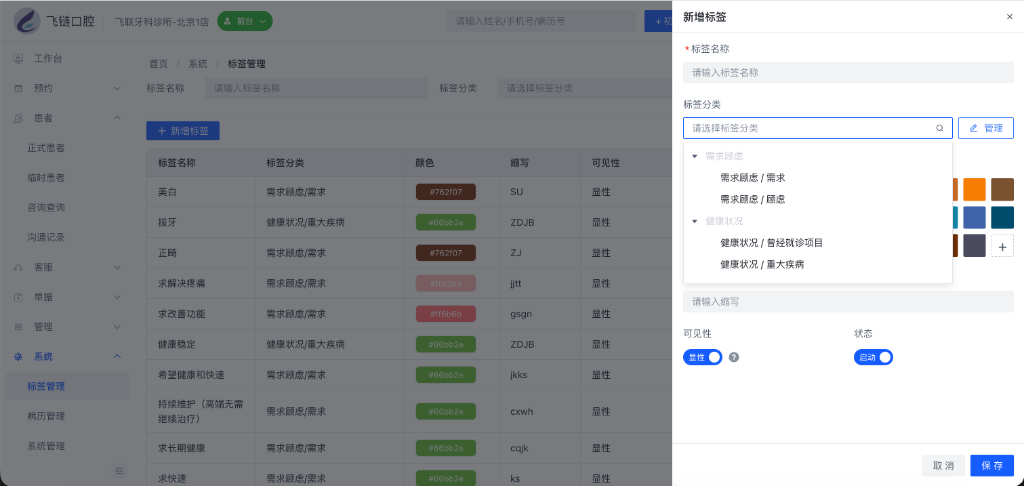This screenshot has height=486, width=1024.
Task: Open the 请选择标签分类 dropdown in the drawer
Action: (x=818, y=128)
